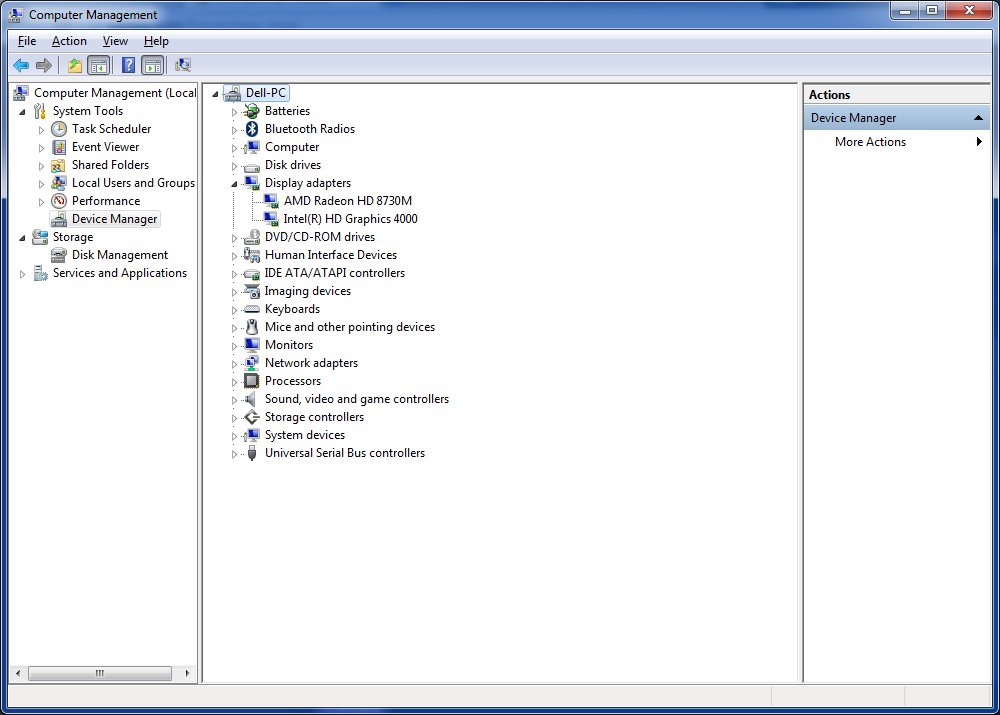This screenshot has width=1000, height=715.
Task: Open the View menu
Action: (x=115, y=41)
